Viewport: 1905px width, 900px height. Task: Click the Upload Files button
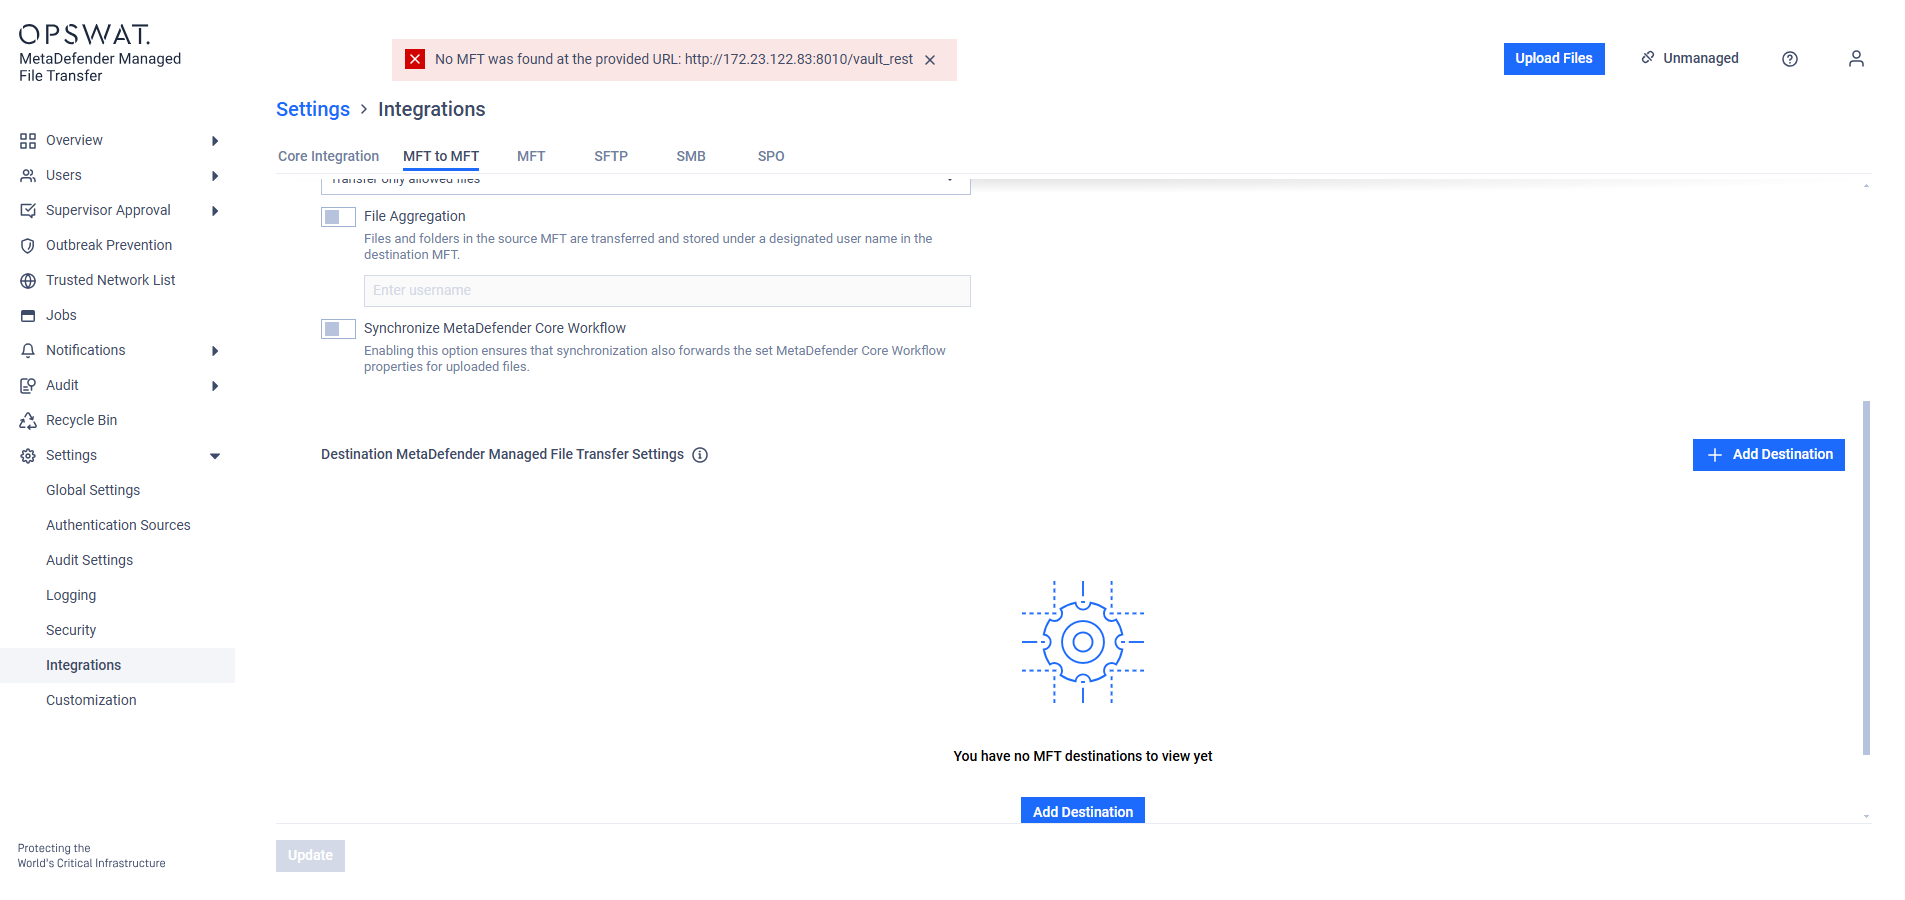pyautogui.click(x=1554, y=59)
